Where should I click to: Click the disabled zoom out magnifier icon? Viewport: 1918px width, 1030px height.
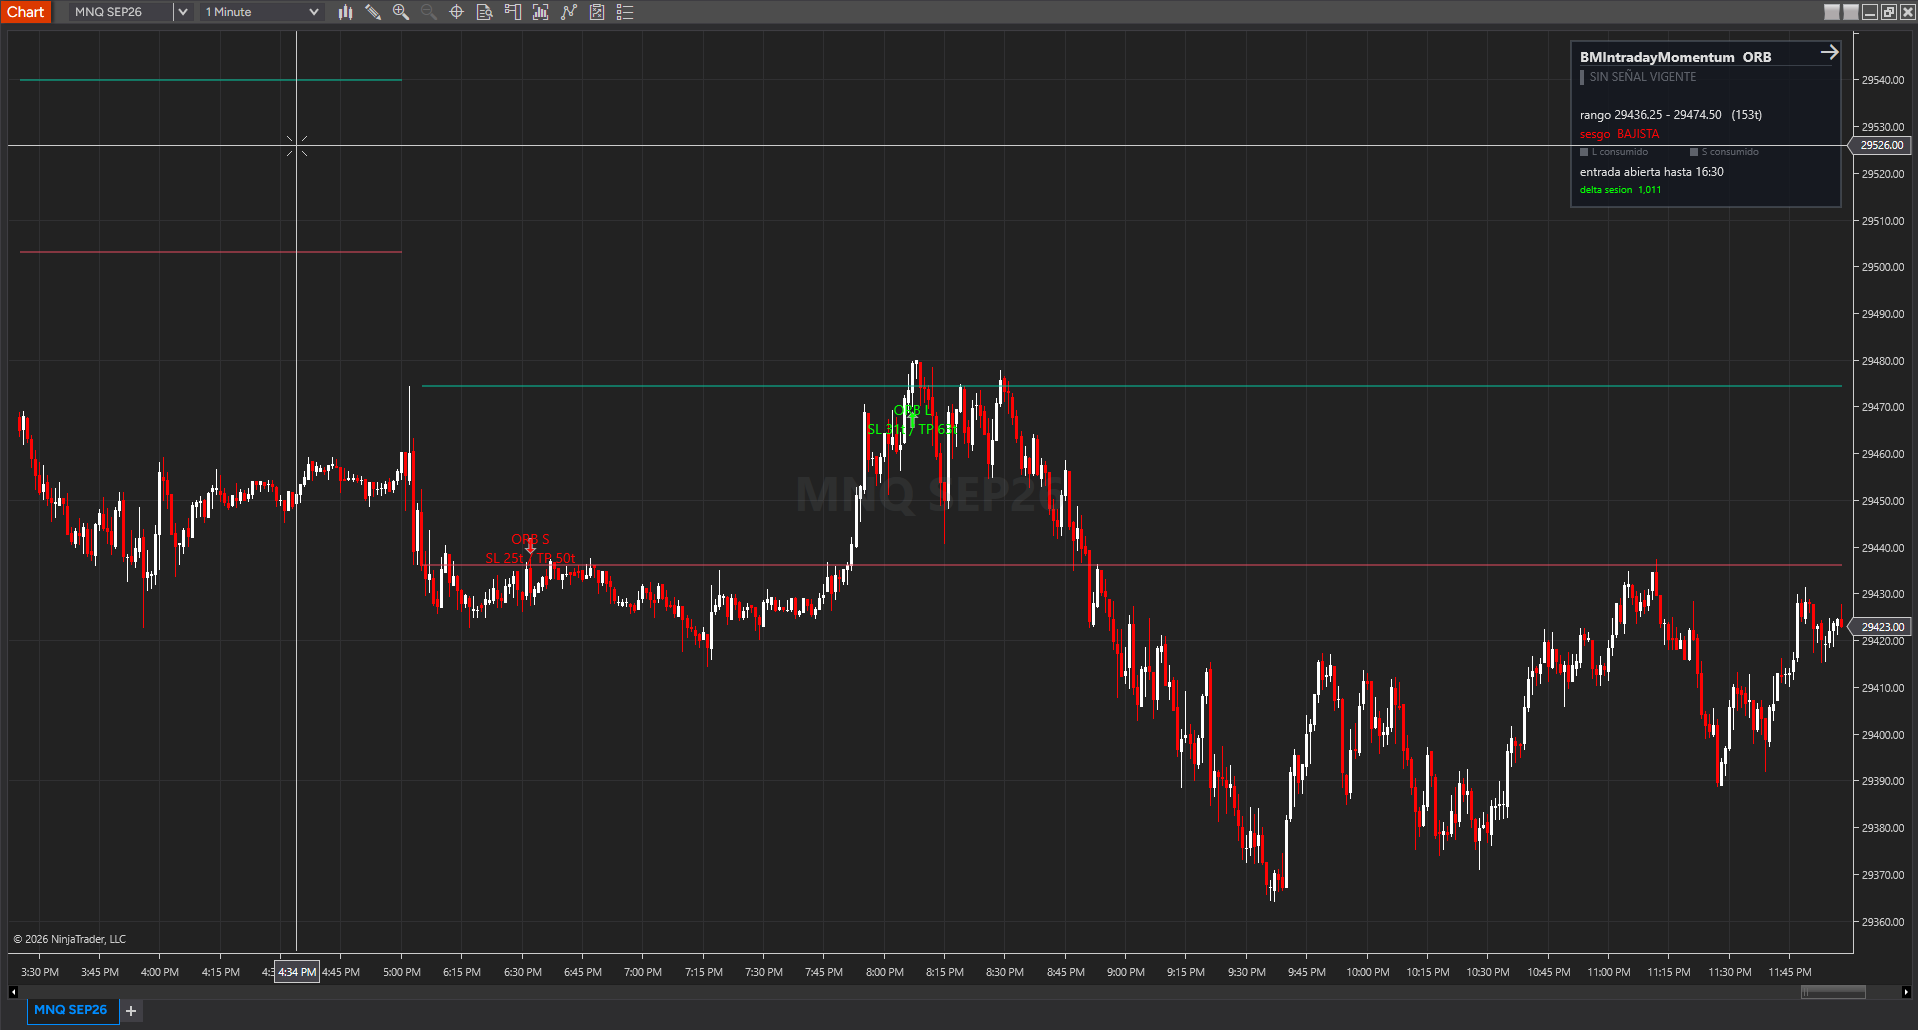pyautogui.click(x=429, y=12)
